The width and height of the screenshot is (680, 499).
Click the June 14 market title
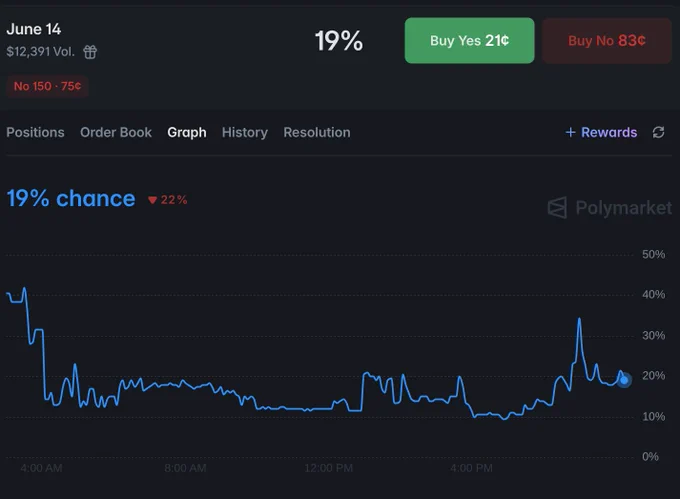point(33,29)
